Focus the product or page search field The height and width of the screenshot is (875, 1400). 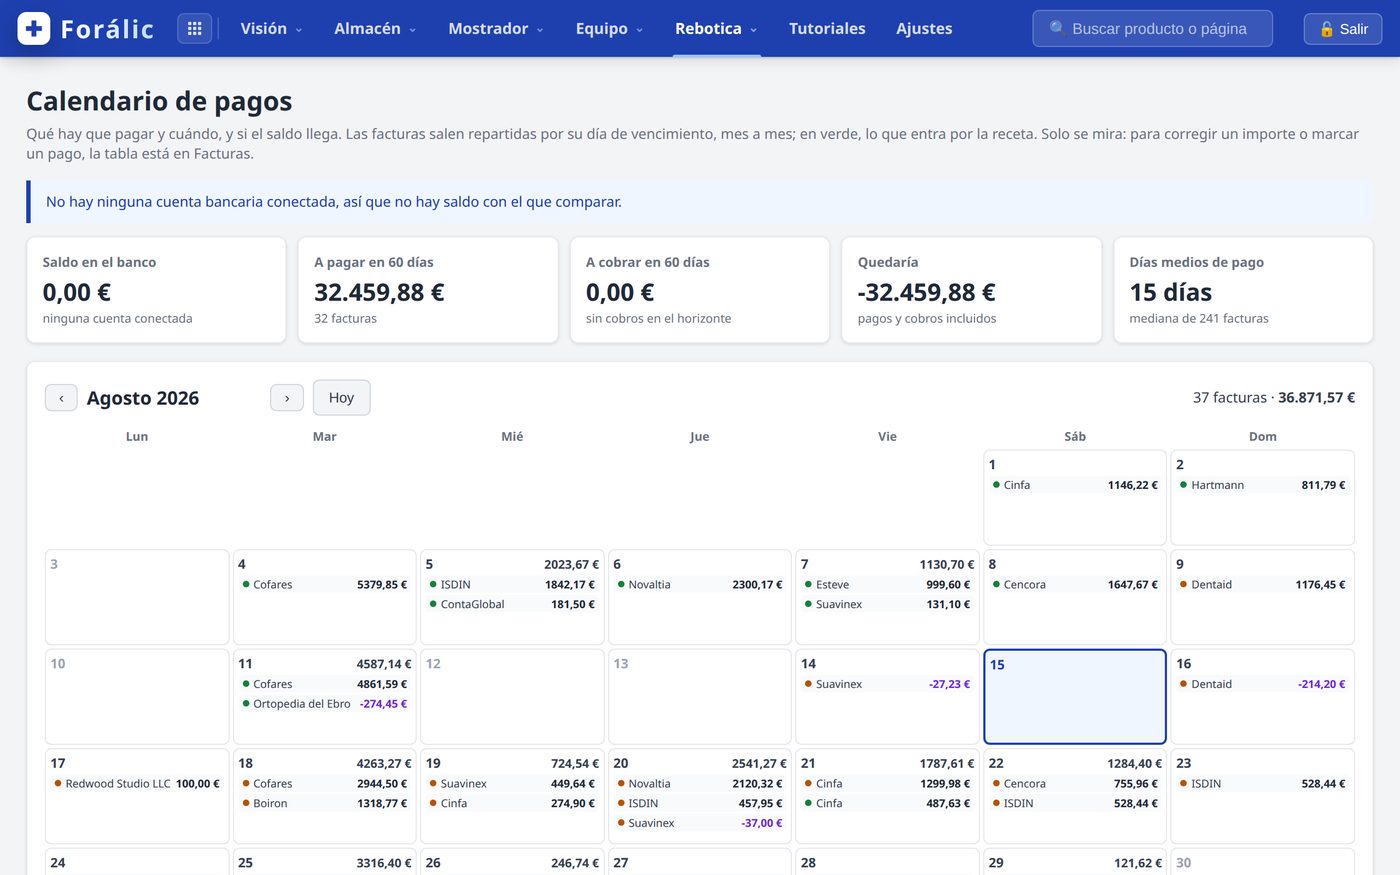pyautogui.click(x=1152, y=29)
